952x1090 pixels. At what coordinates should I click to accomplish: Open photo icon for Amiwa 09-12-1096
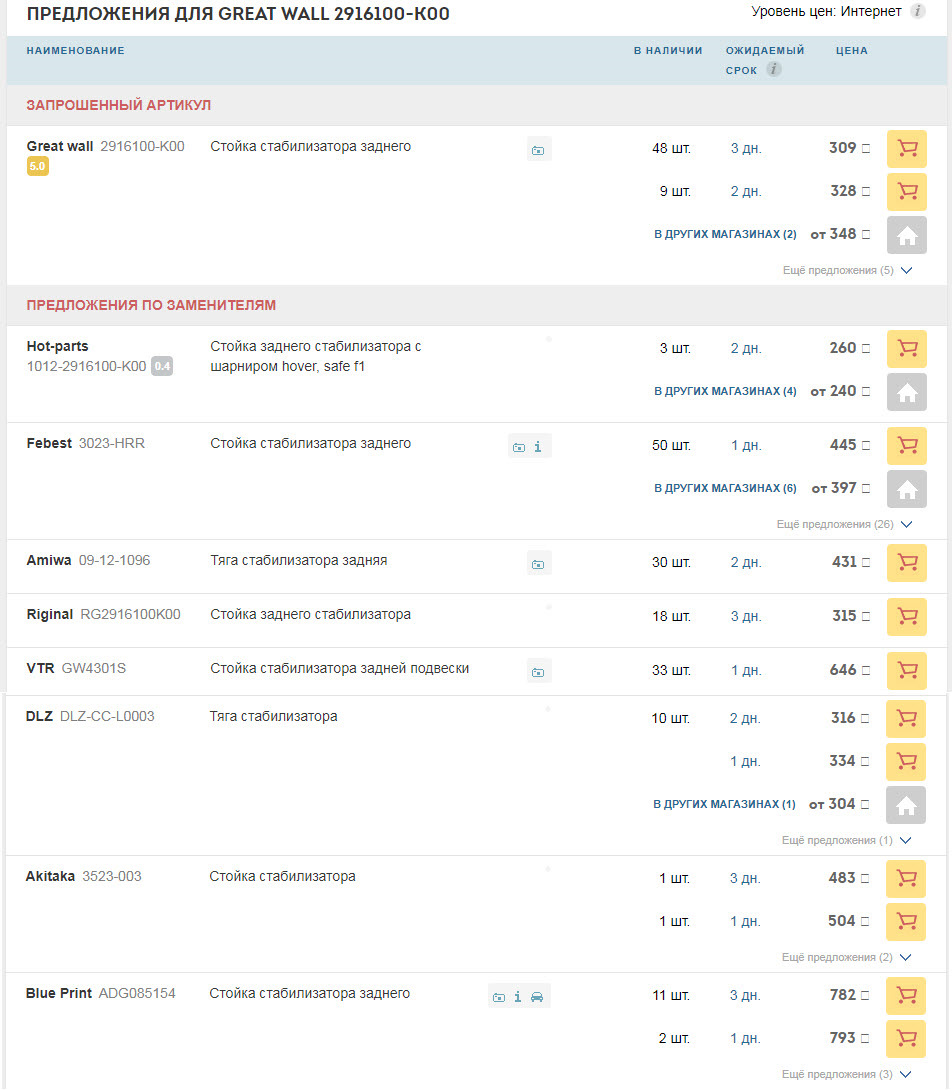pos(538,564)
